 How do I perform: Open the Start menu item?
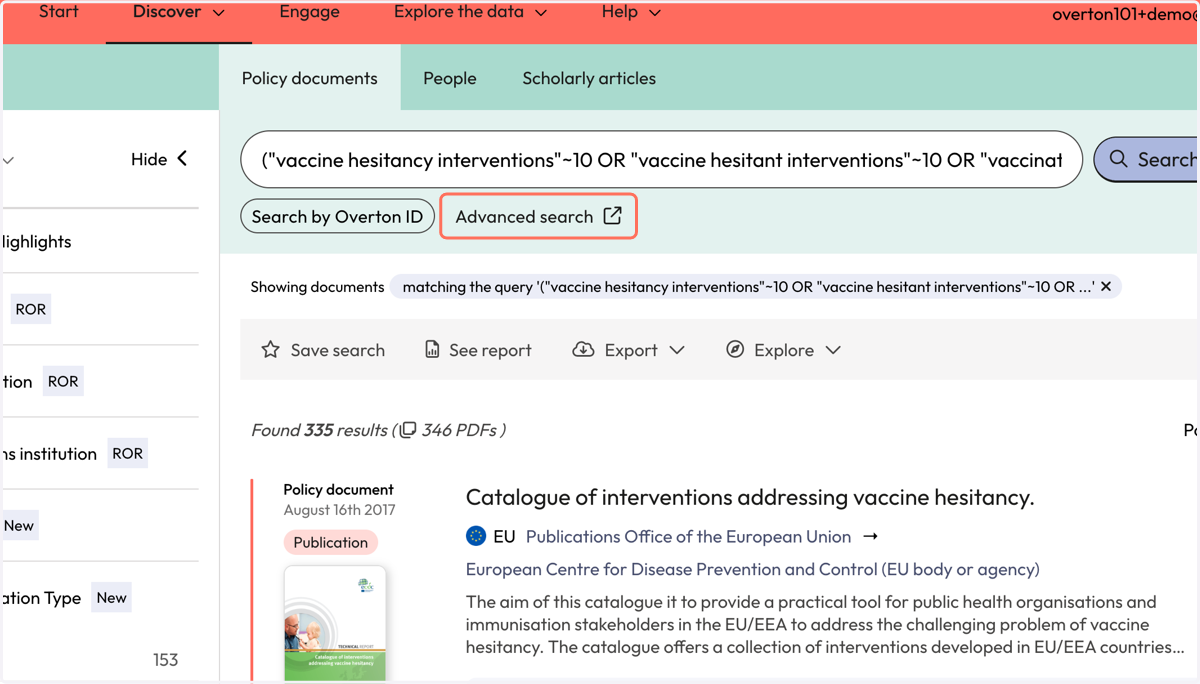(x=58, y=13)
